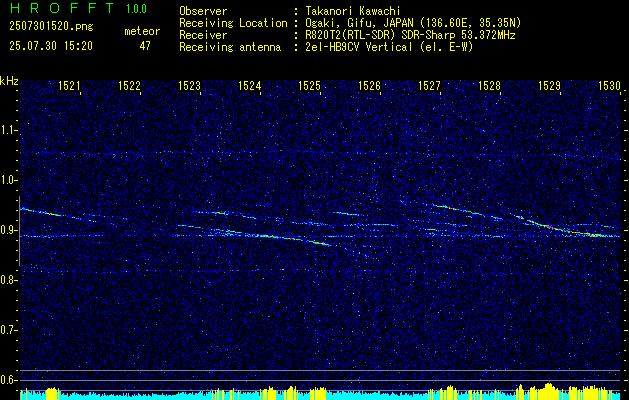
Task: Click the 0.9 frequency axis label
Action: [x=9, y=230]
